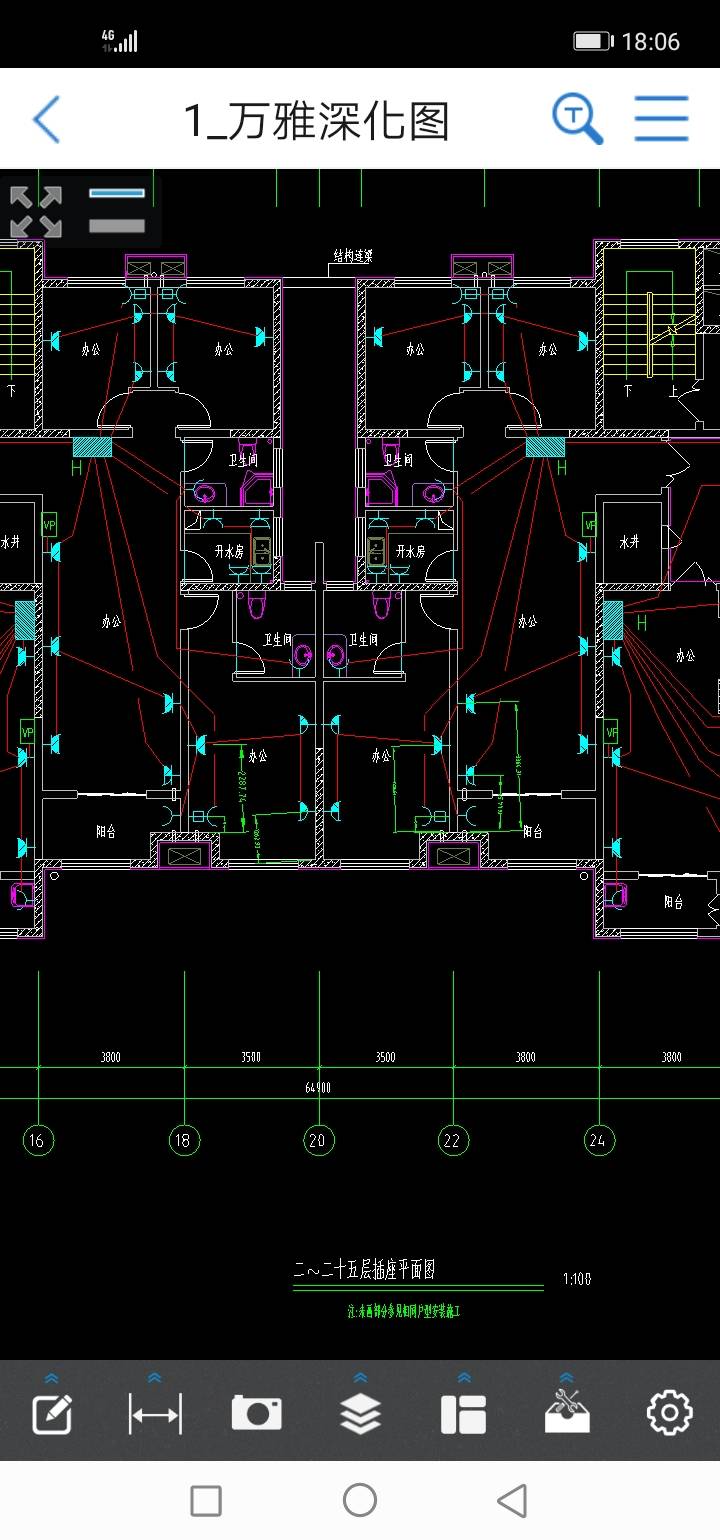Enter fullscreen drawing view
Screen dimensions: 720x1540
[x=36, y=211]
